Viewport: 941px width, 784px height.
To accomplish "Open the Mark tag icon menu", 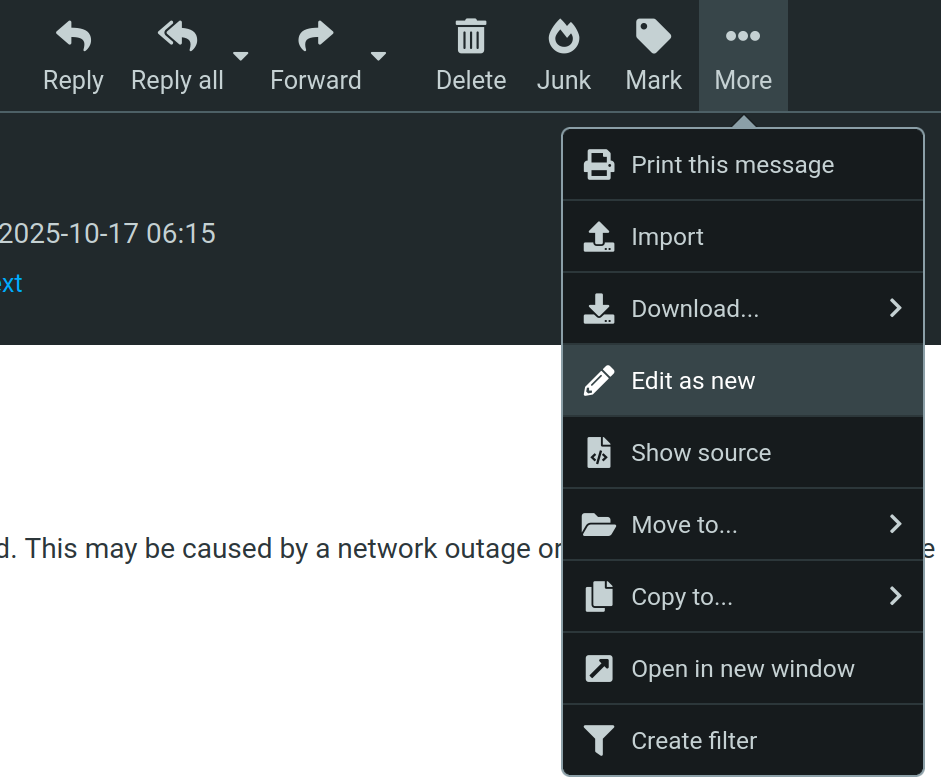I will click(x=653, y=37).
